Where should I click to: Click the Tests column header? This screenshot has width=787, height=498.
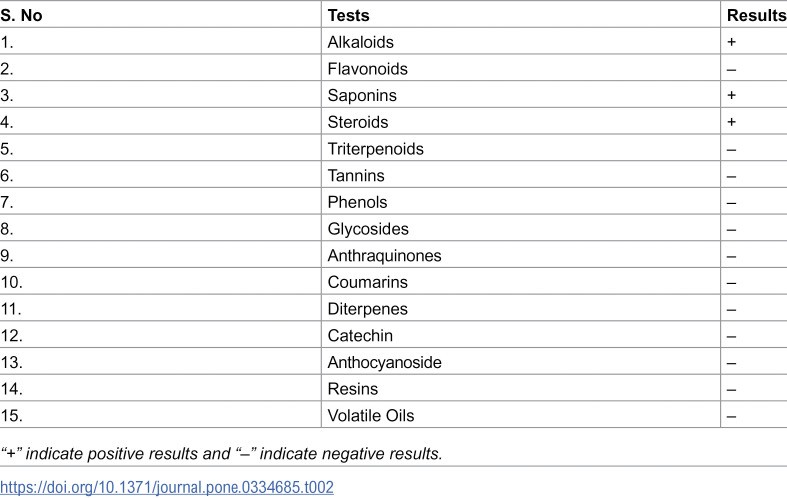click(348, 16)
